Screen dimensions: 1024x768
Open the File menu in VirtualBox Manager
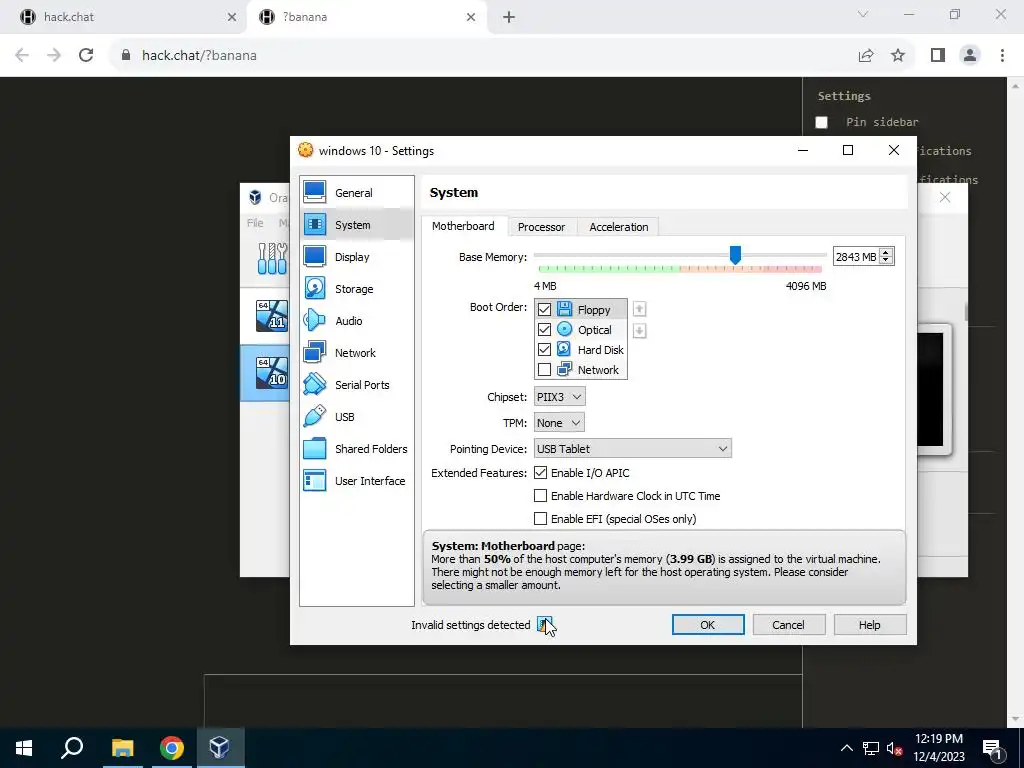255,223
